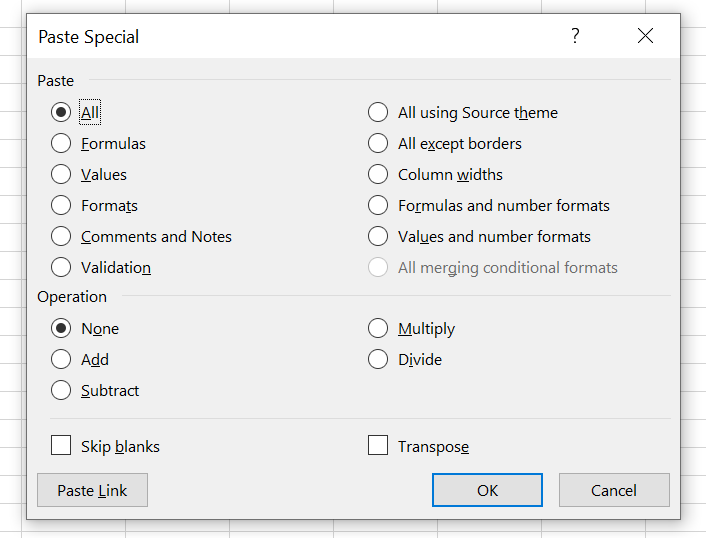Click the Paste Link button

[92, 490]
